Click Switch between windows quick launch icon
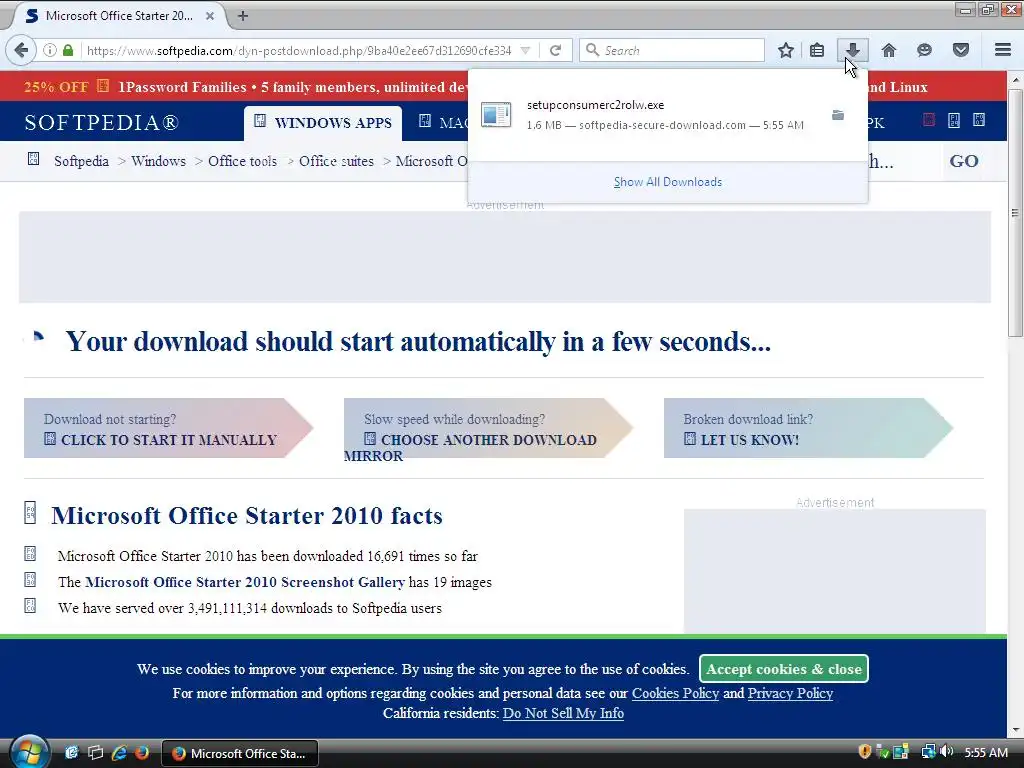The height and width of the screenshot is (768, 1024). pyautogui.click(x=95, y=753)
